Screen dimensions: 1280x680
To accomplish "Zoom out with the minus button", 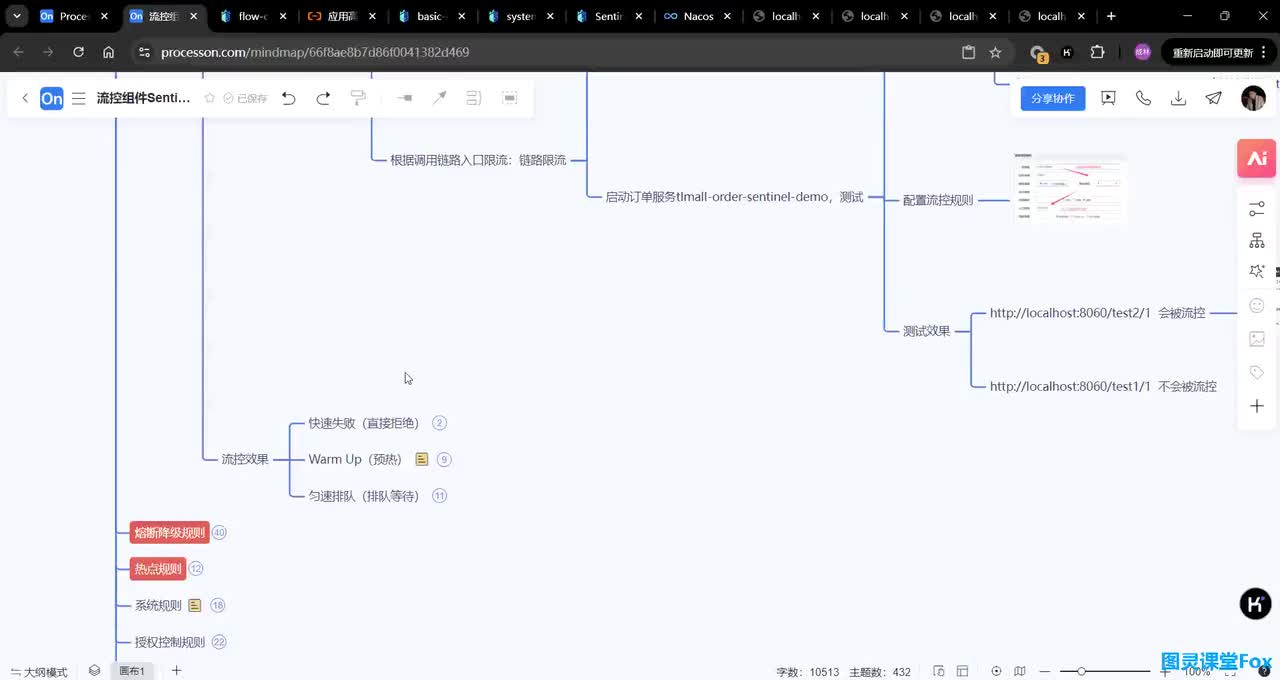I will pyautogui.click(x=1045, y=672).
